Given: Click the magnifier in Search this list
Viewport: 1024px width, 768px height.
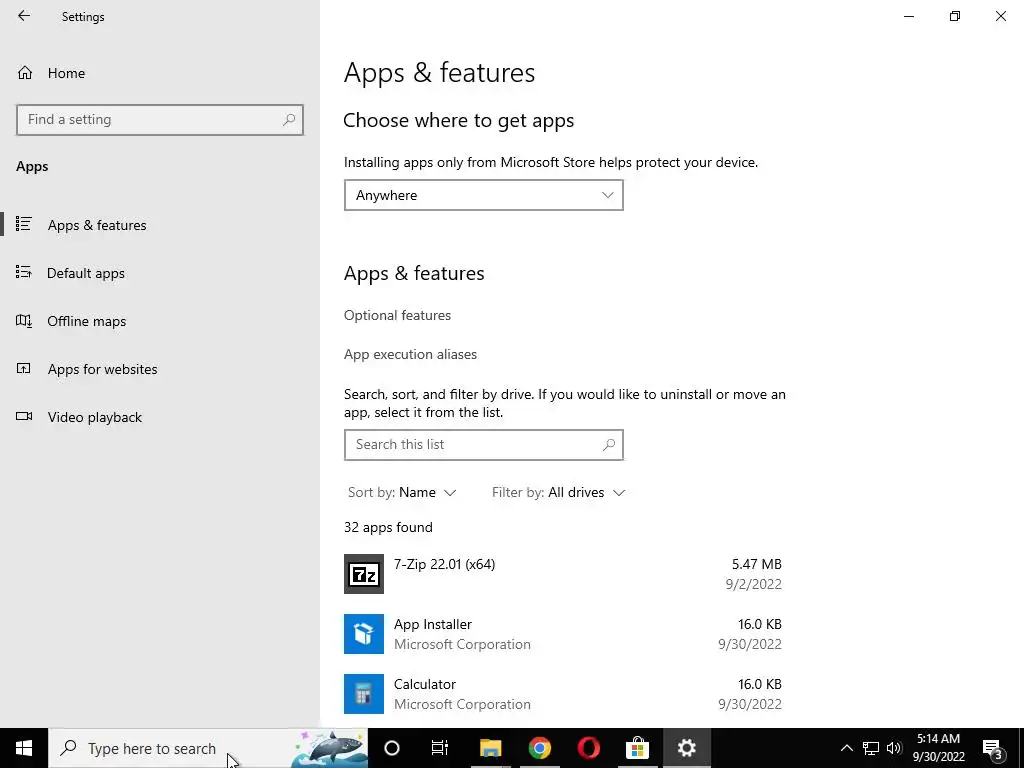Looking at the screenshot, I should pos(609,445).
